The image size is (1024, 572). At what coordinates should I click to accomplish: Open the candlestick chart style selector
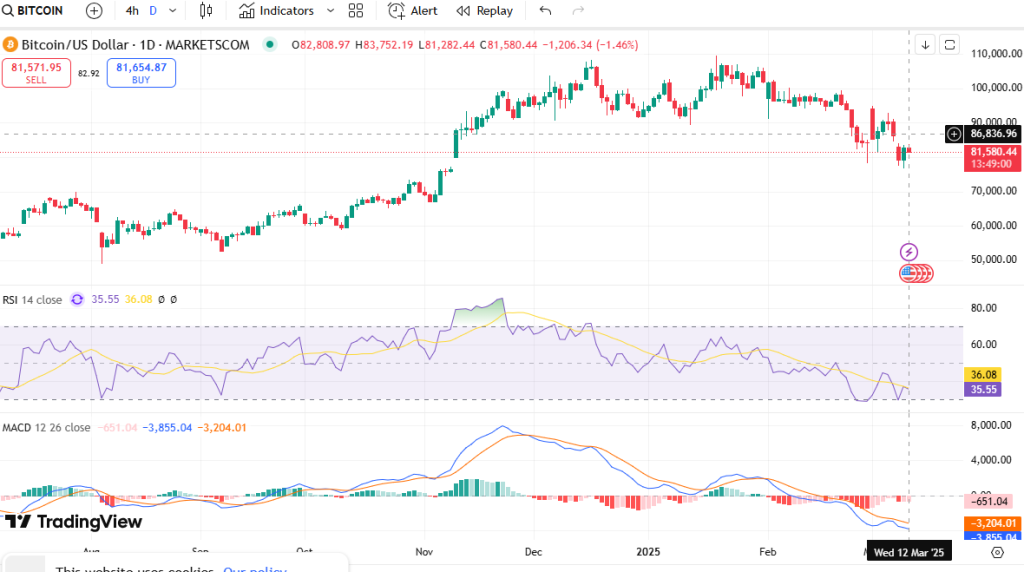[x=206, y=10]
